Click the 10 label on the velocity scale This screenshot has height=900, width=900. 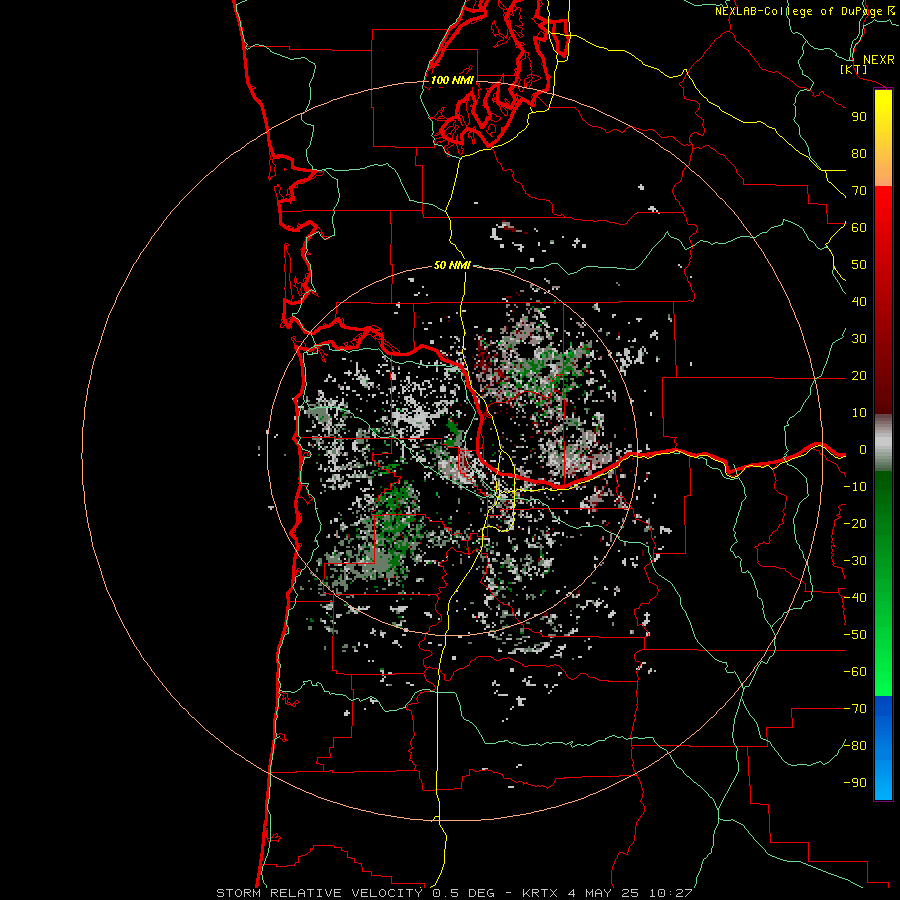click(859, 413)
